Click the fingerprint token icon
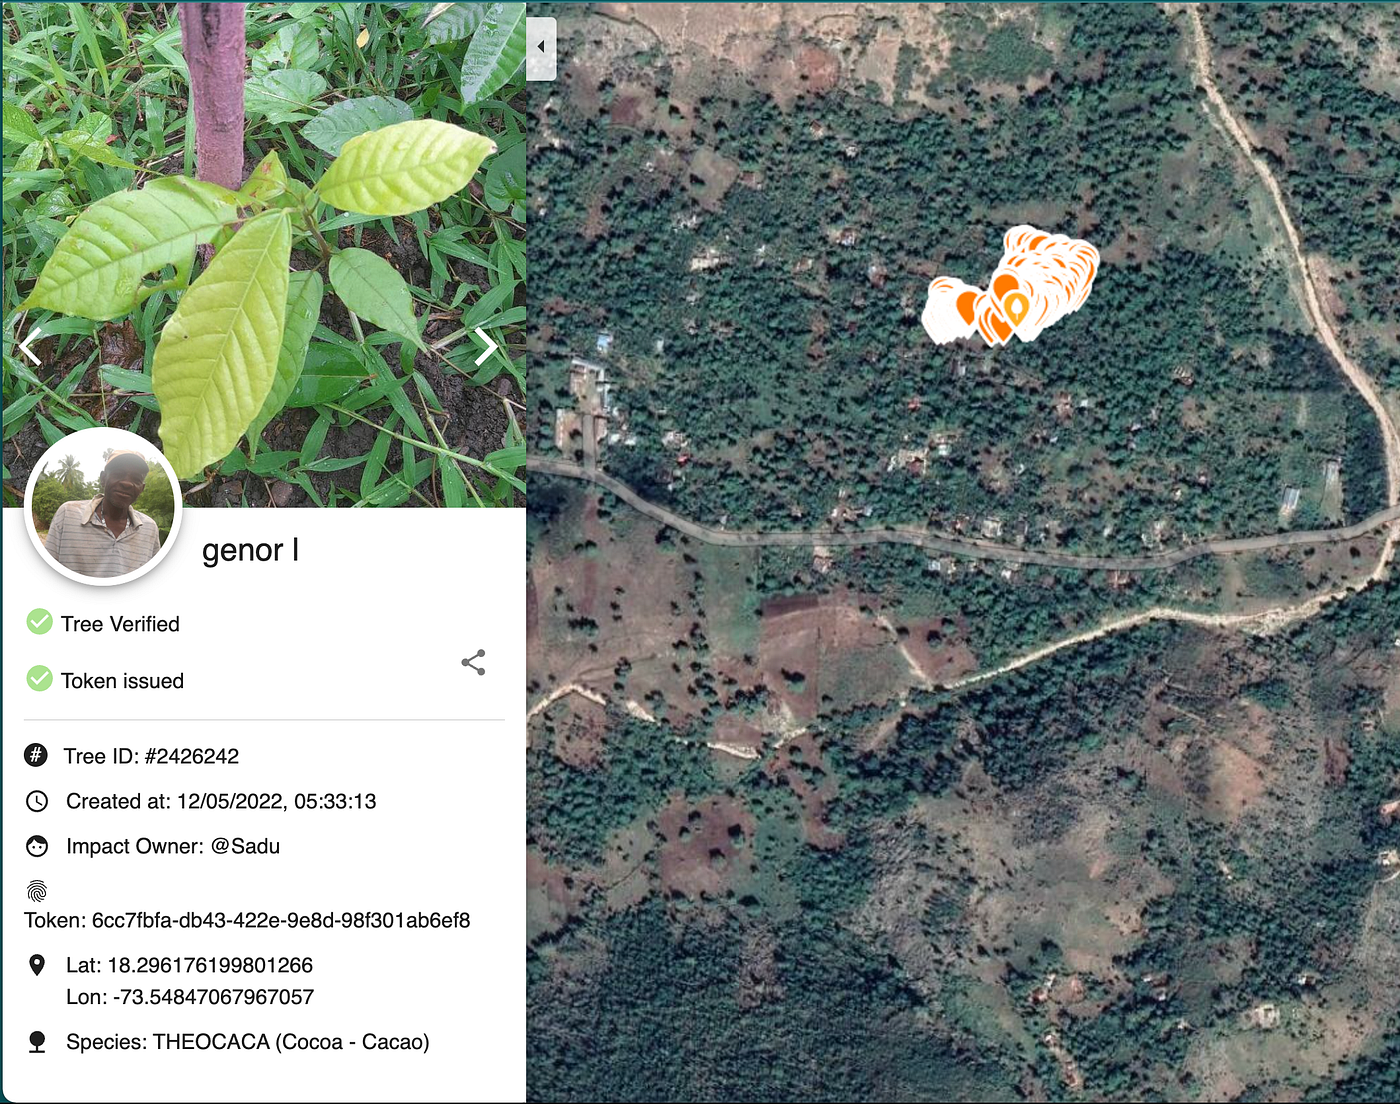This screenshot has height=1104, width=1400. pos(36,891)
